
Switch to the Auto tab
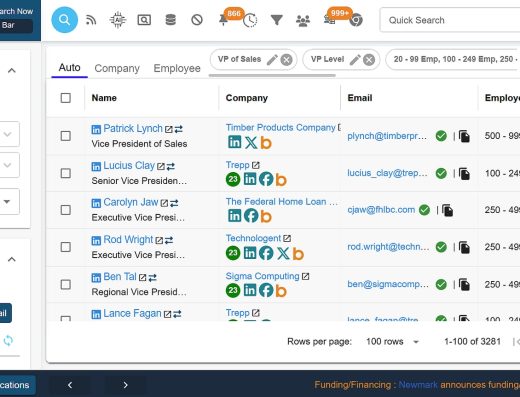pyautogui.click(x=69, y=68)
